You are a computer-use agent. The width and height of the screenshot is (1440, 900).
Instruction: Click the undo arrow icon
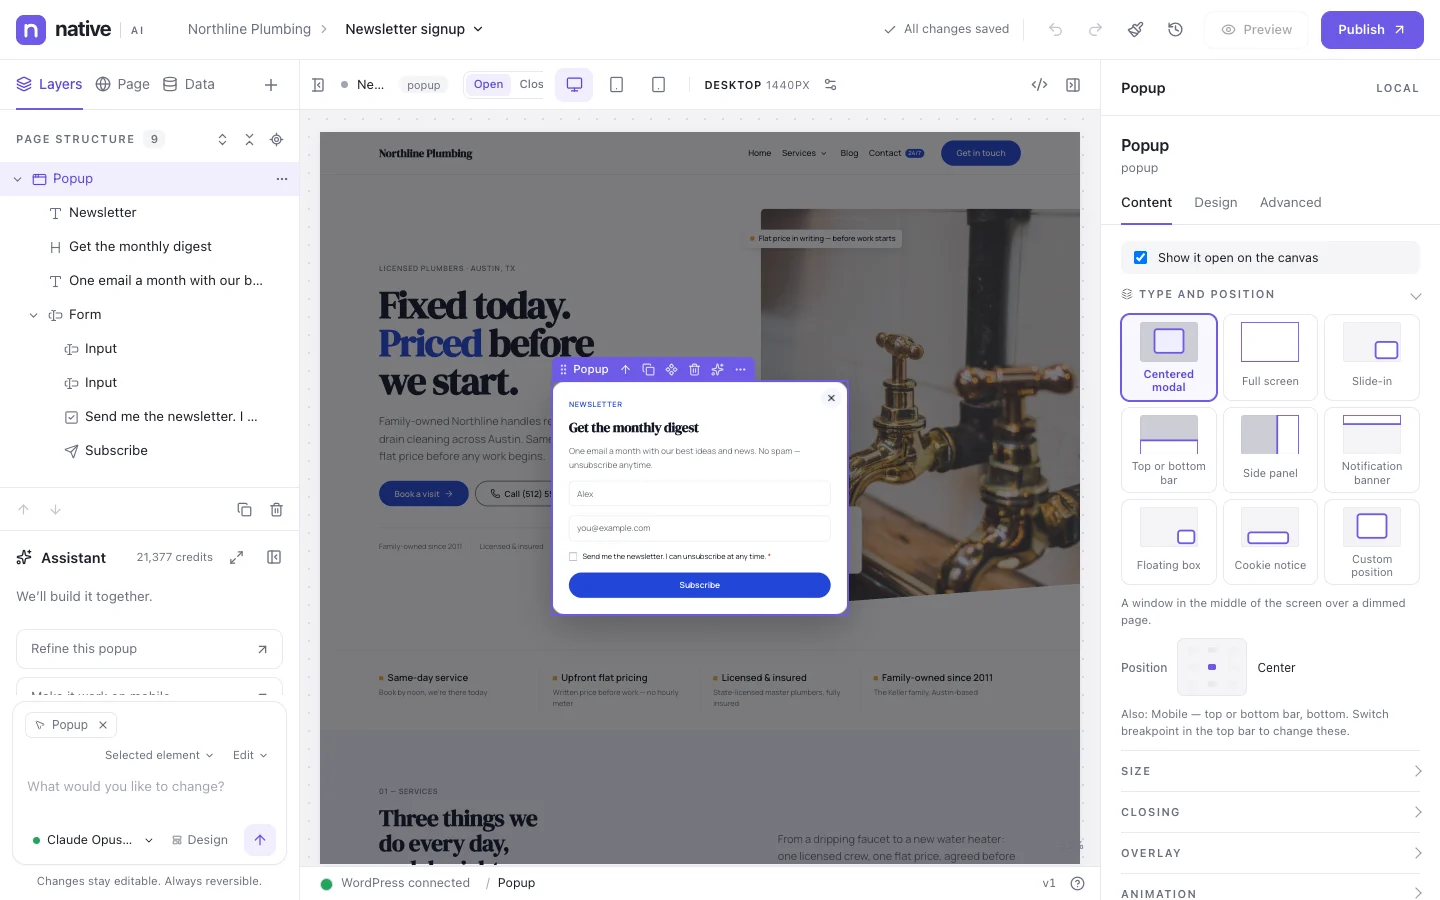[x=1055, y=30]
